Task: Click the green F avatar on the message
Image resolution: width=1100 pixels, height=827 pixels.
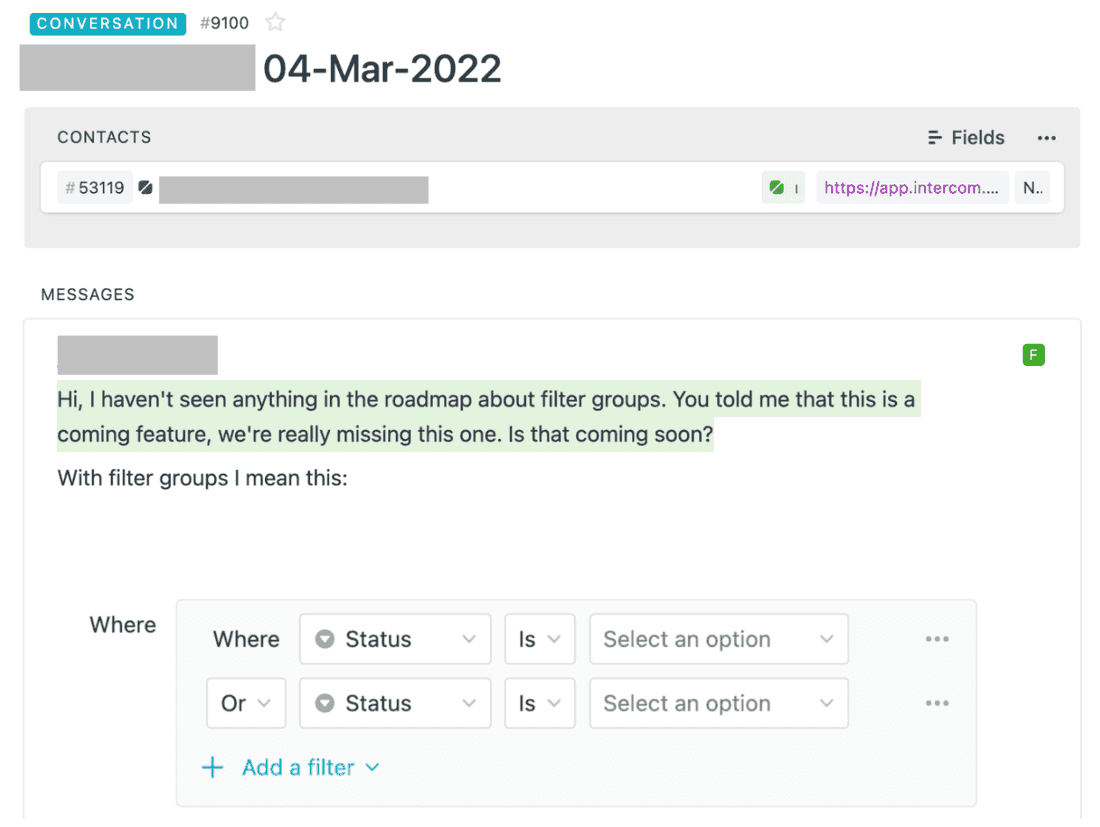Action: 1033,355
